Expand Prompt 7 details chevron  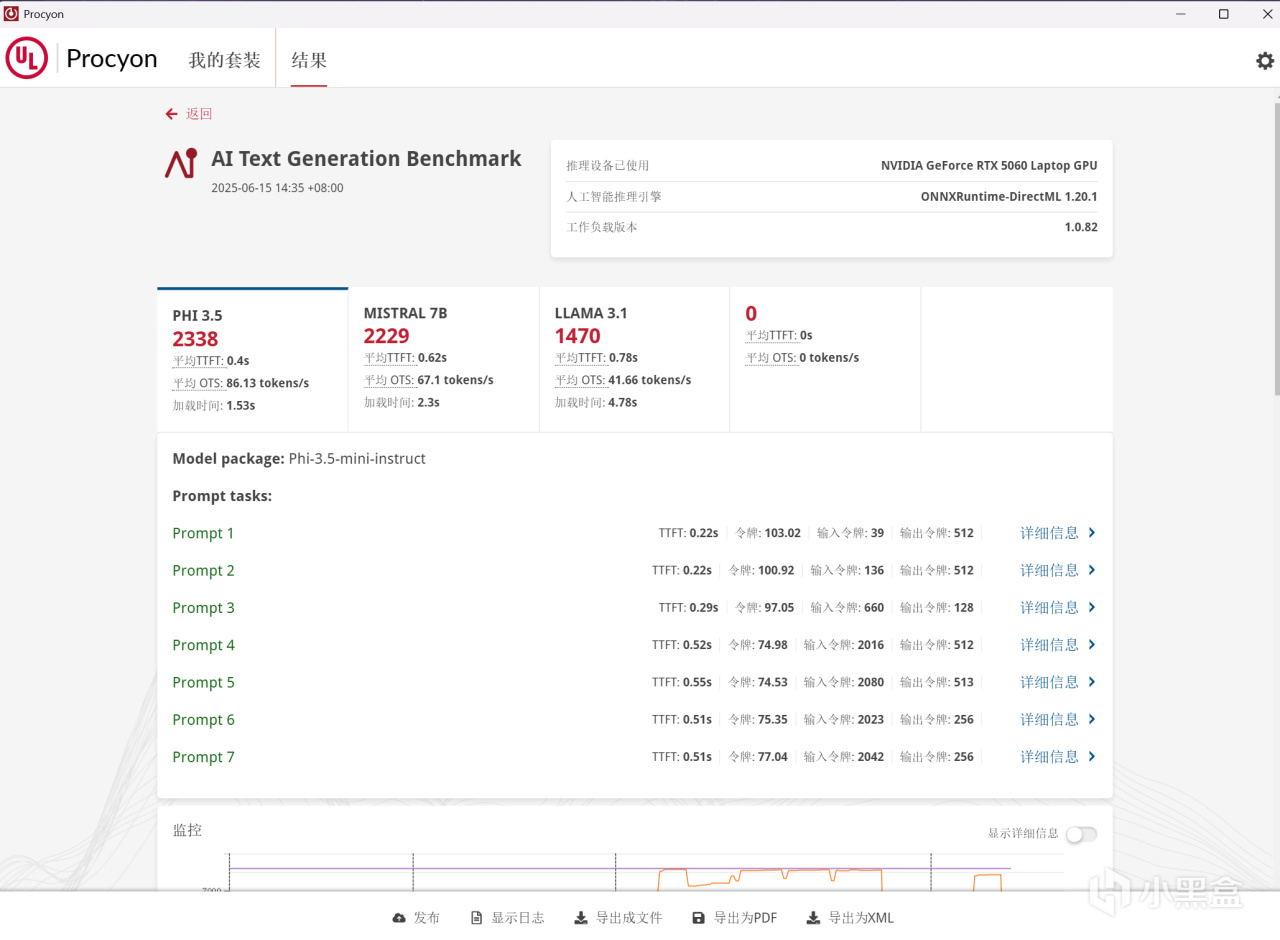coord(1092,757)
